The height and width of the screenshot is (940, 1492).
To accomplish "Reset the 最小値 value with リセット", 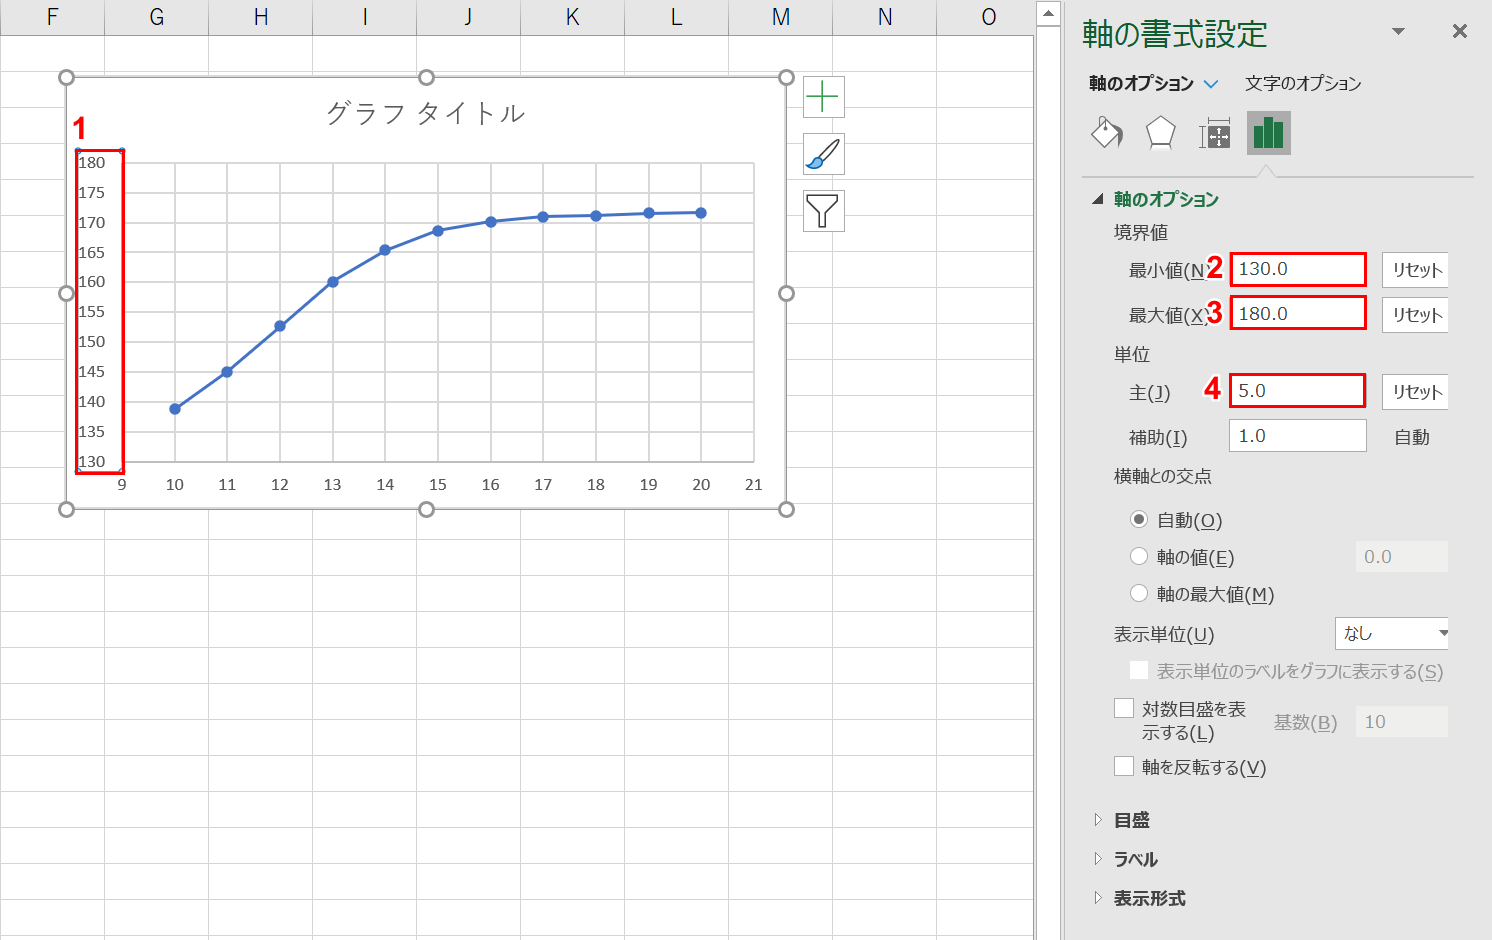I will coord(1416,270).
